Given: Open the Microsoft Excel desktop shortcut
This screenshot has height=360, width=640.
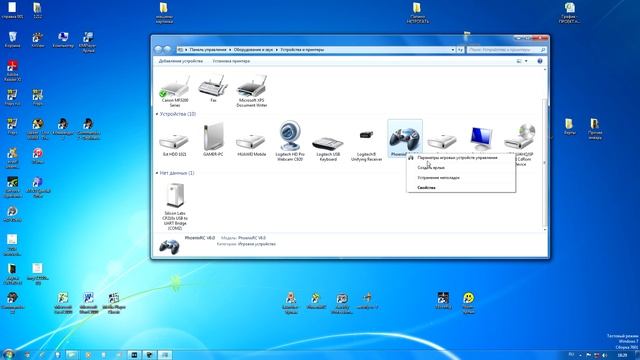Looking at the screenshot, I should (x=63, y=303).
